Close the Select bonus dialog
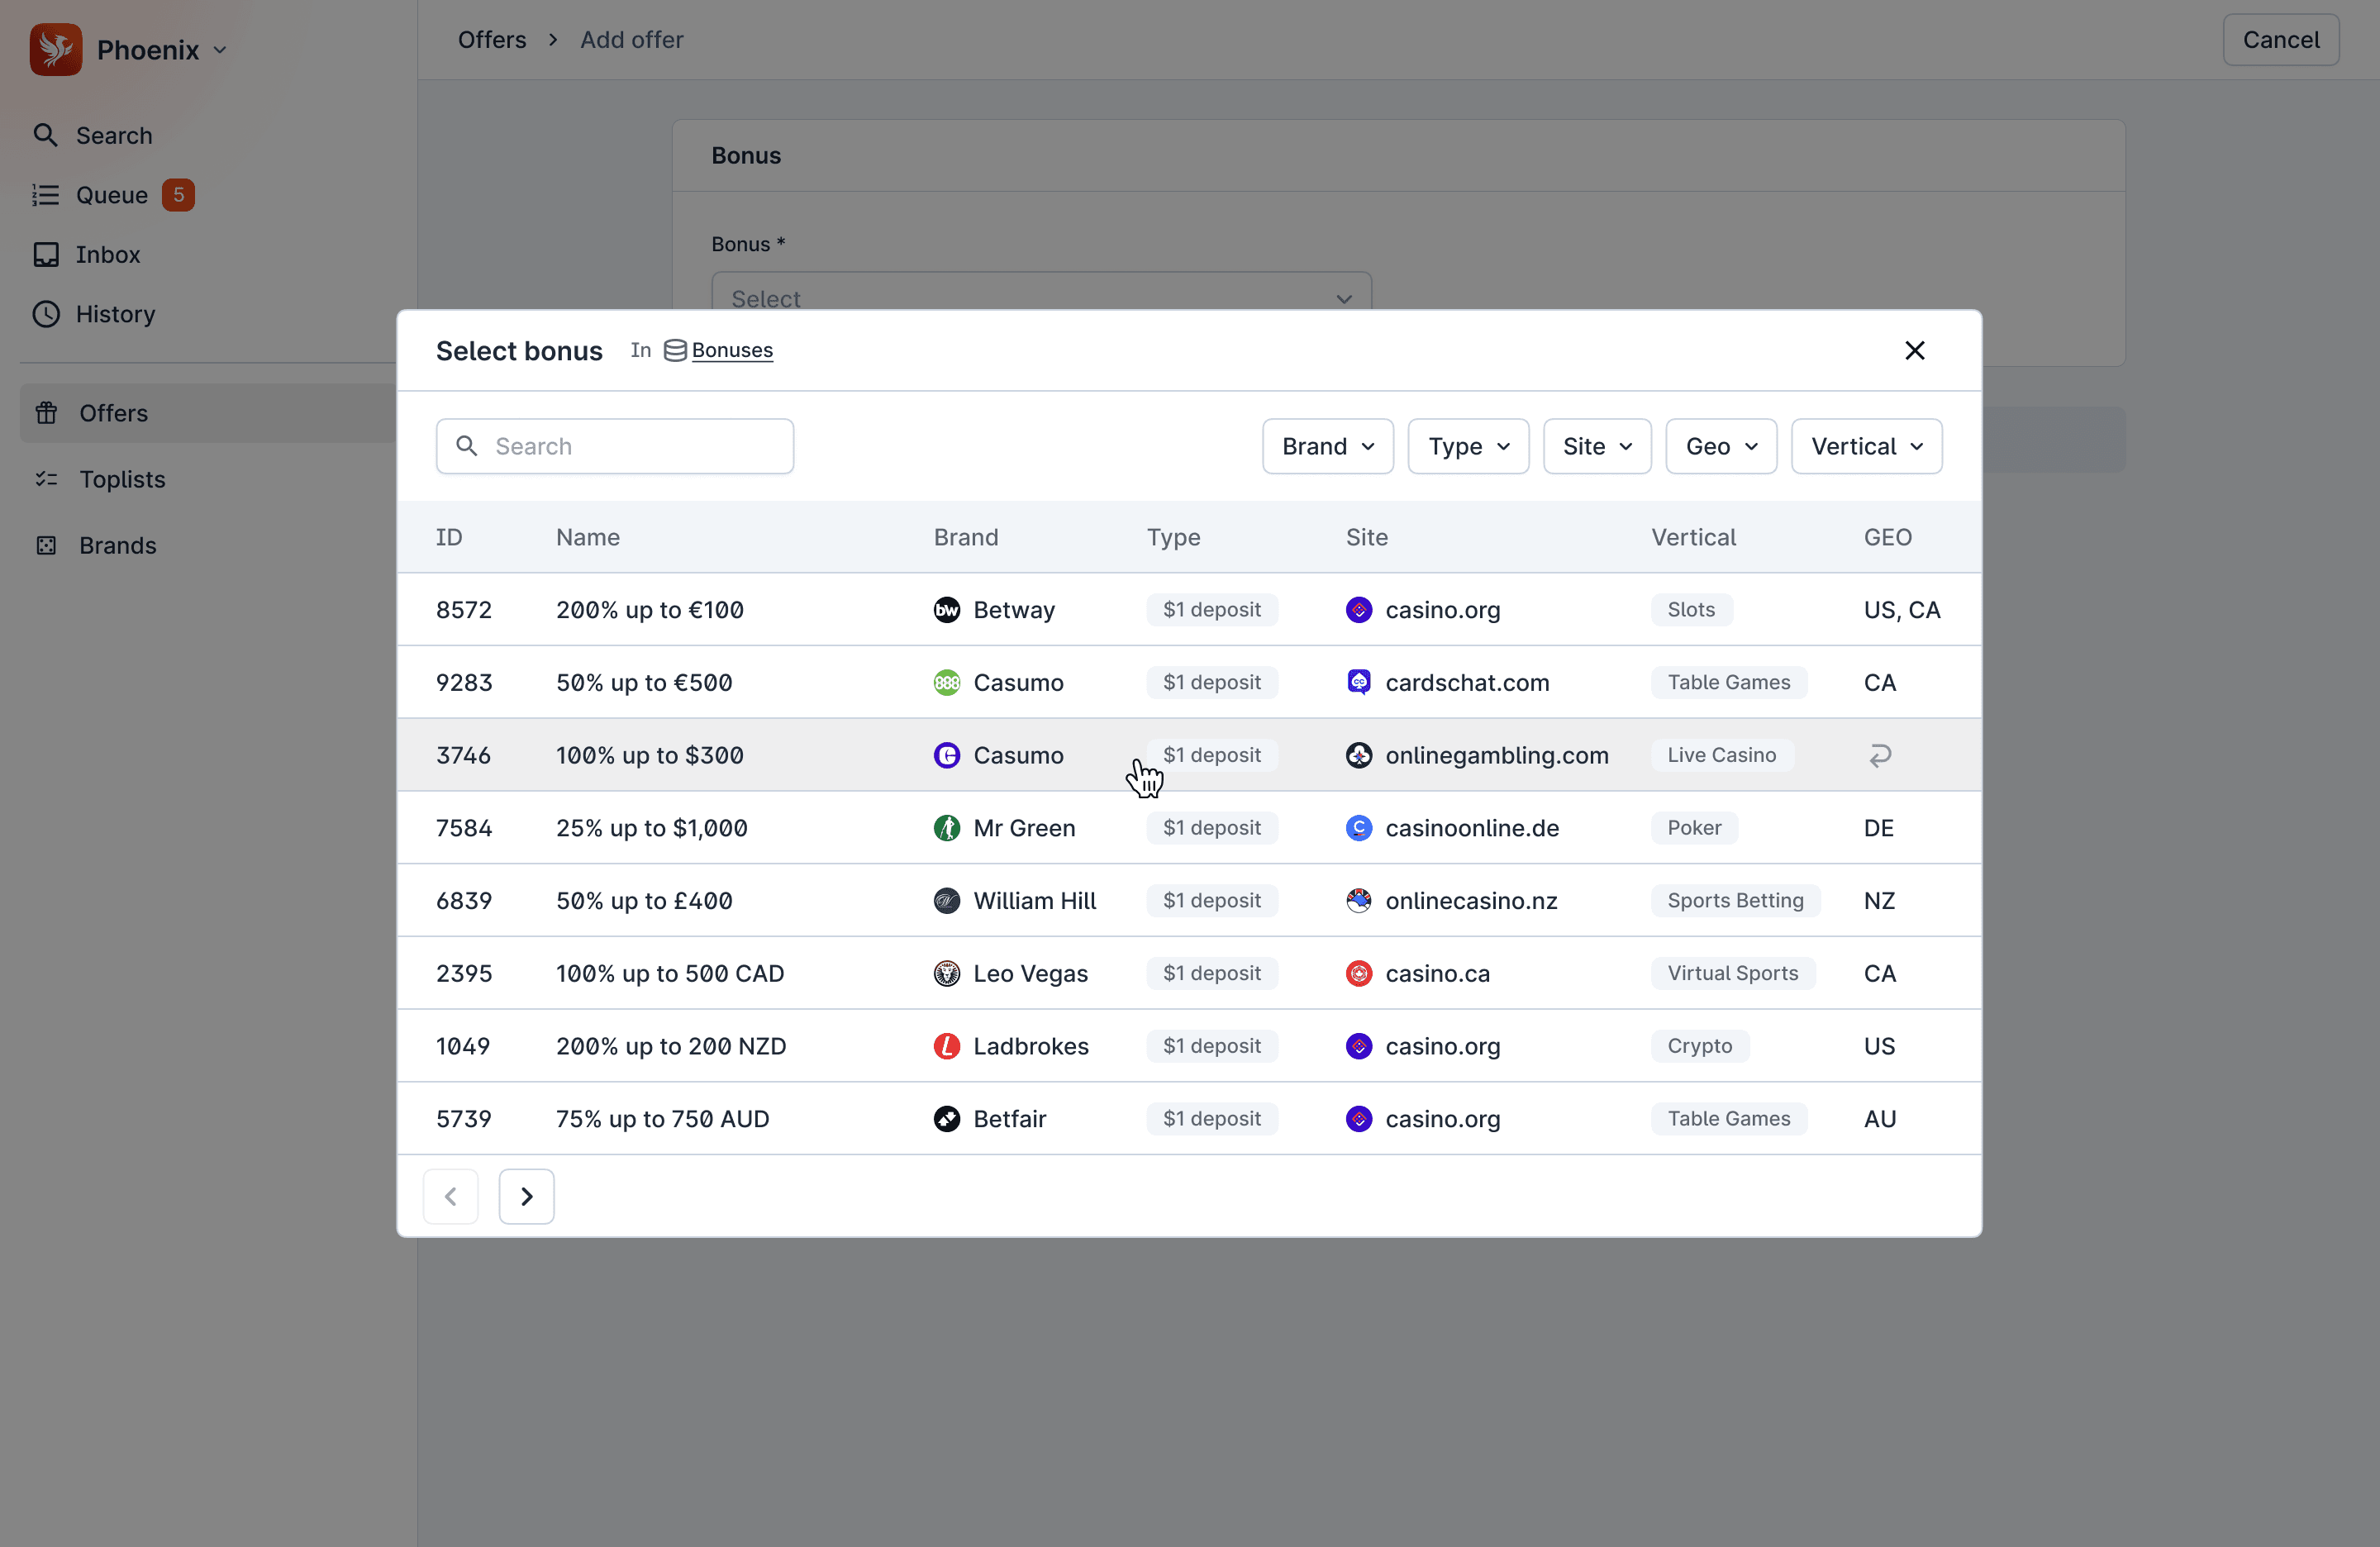 (x=1914, y=350)
